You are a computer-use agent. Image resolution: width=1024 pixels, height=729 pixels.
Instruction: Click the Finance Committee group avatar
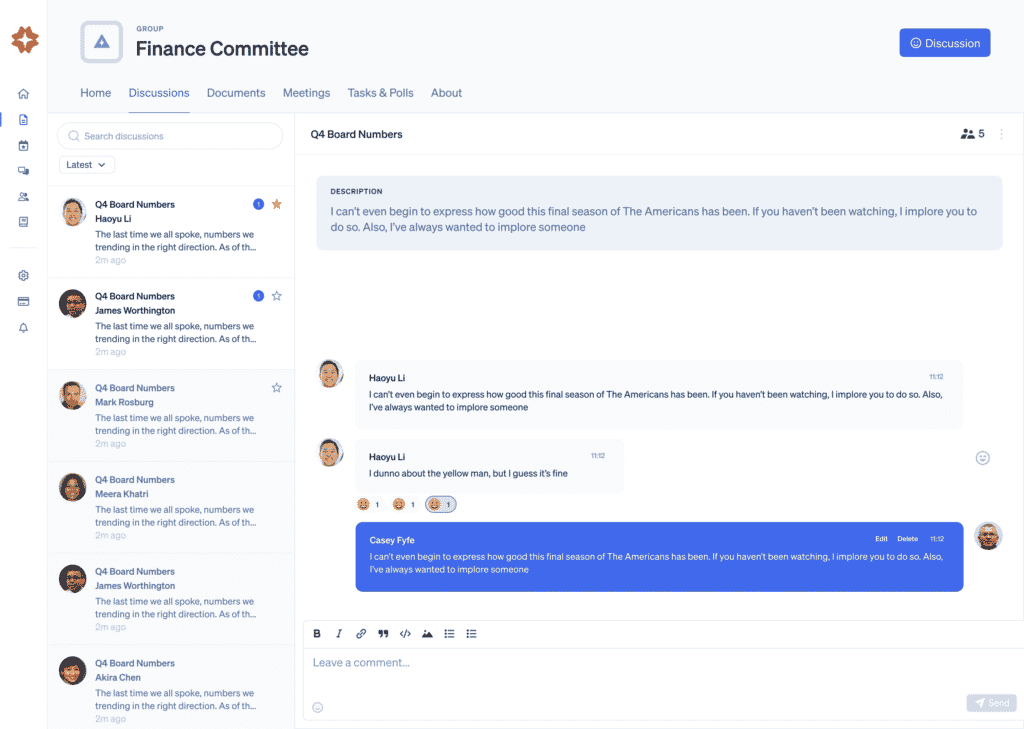tap(101, 42)
